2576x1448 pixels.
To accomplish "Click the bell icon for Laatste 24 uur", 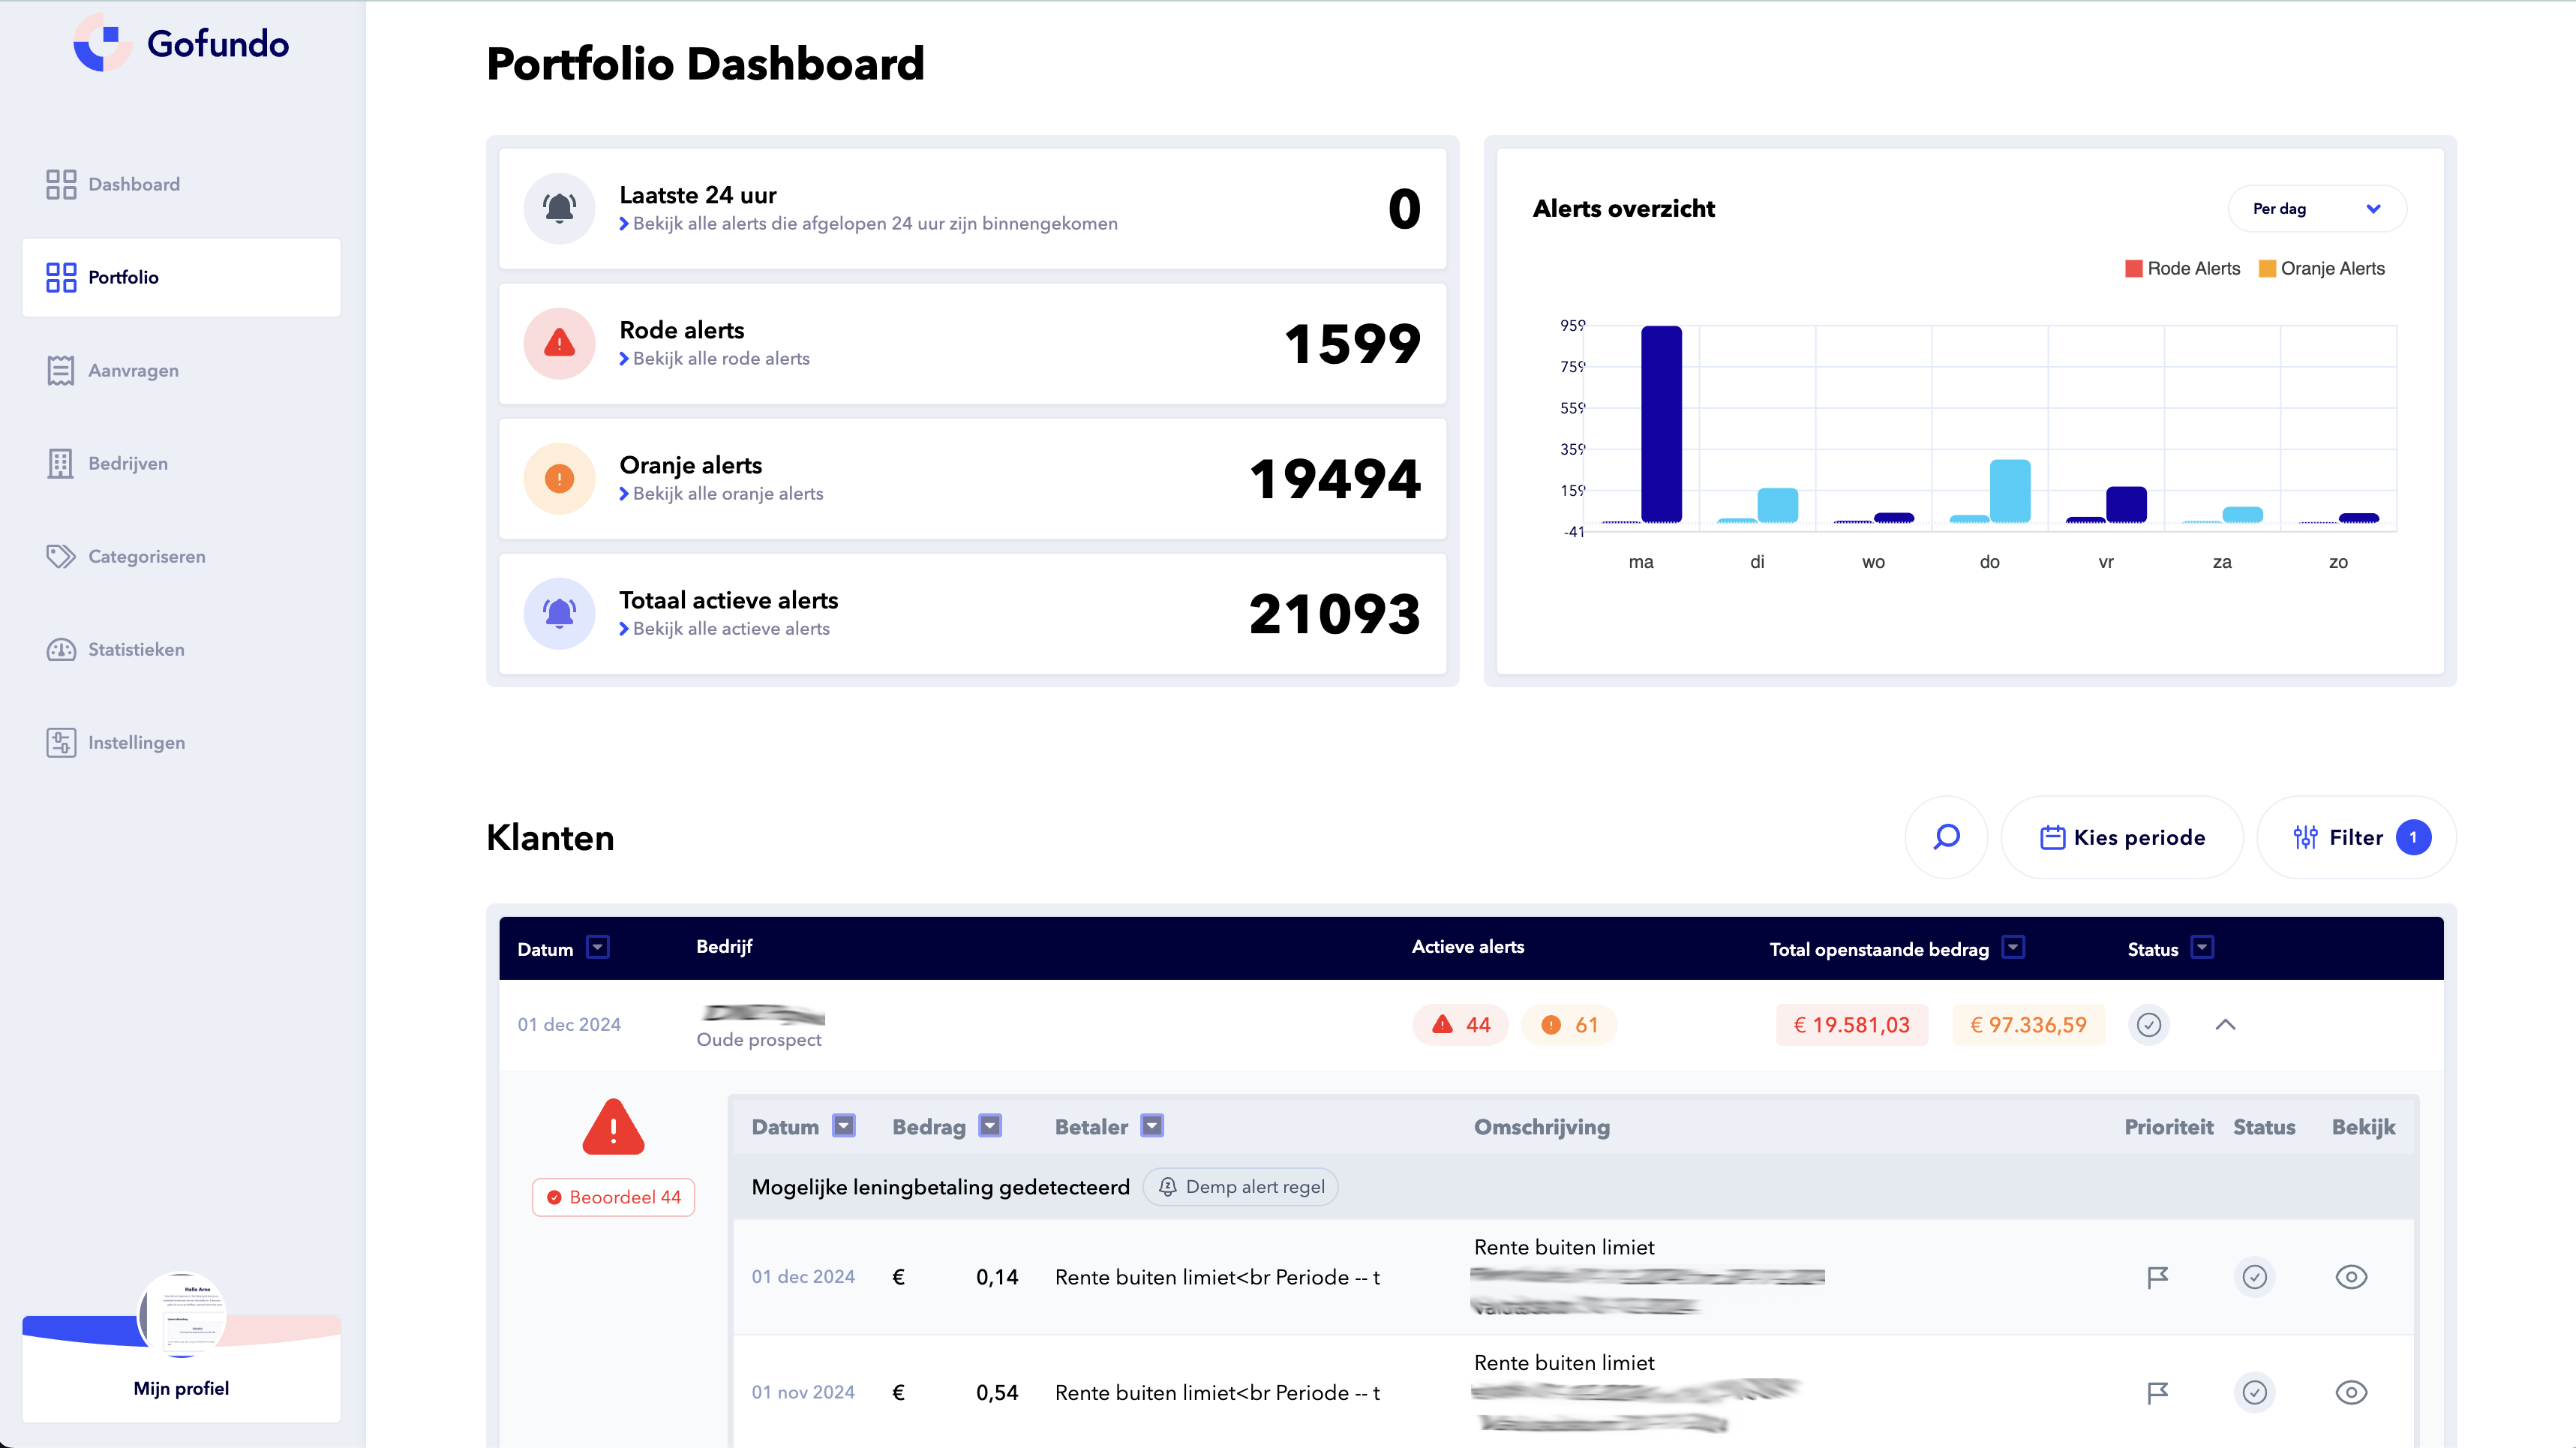I will tap(559, 208).
